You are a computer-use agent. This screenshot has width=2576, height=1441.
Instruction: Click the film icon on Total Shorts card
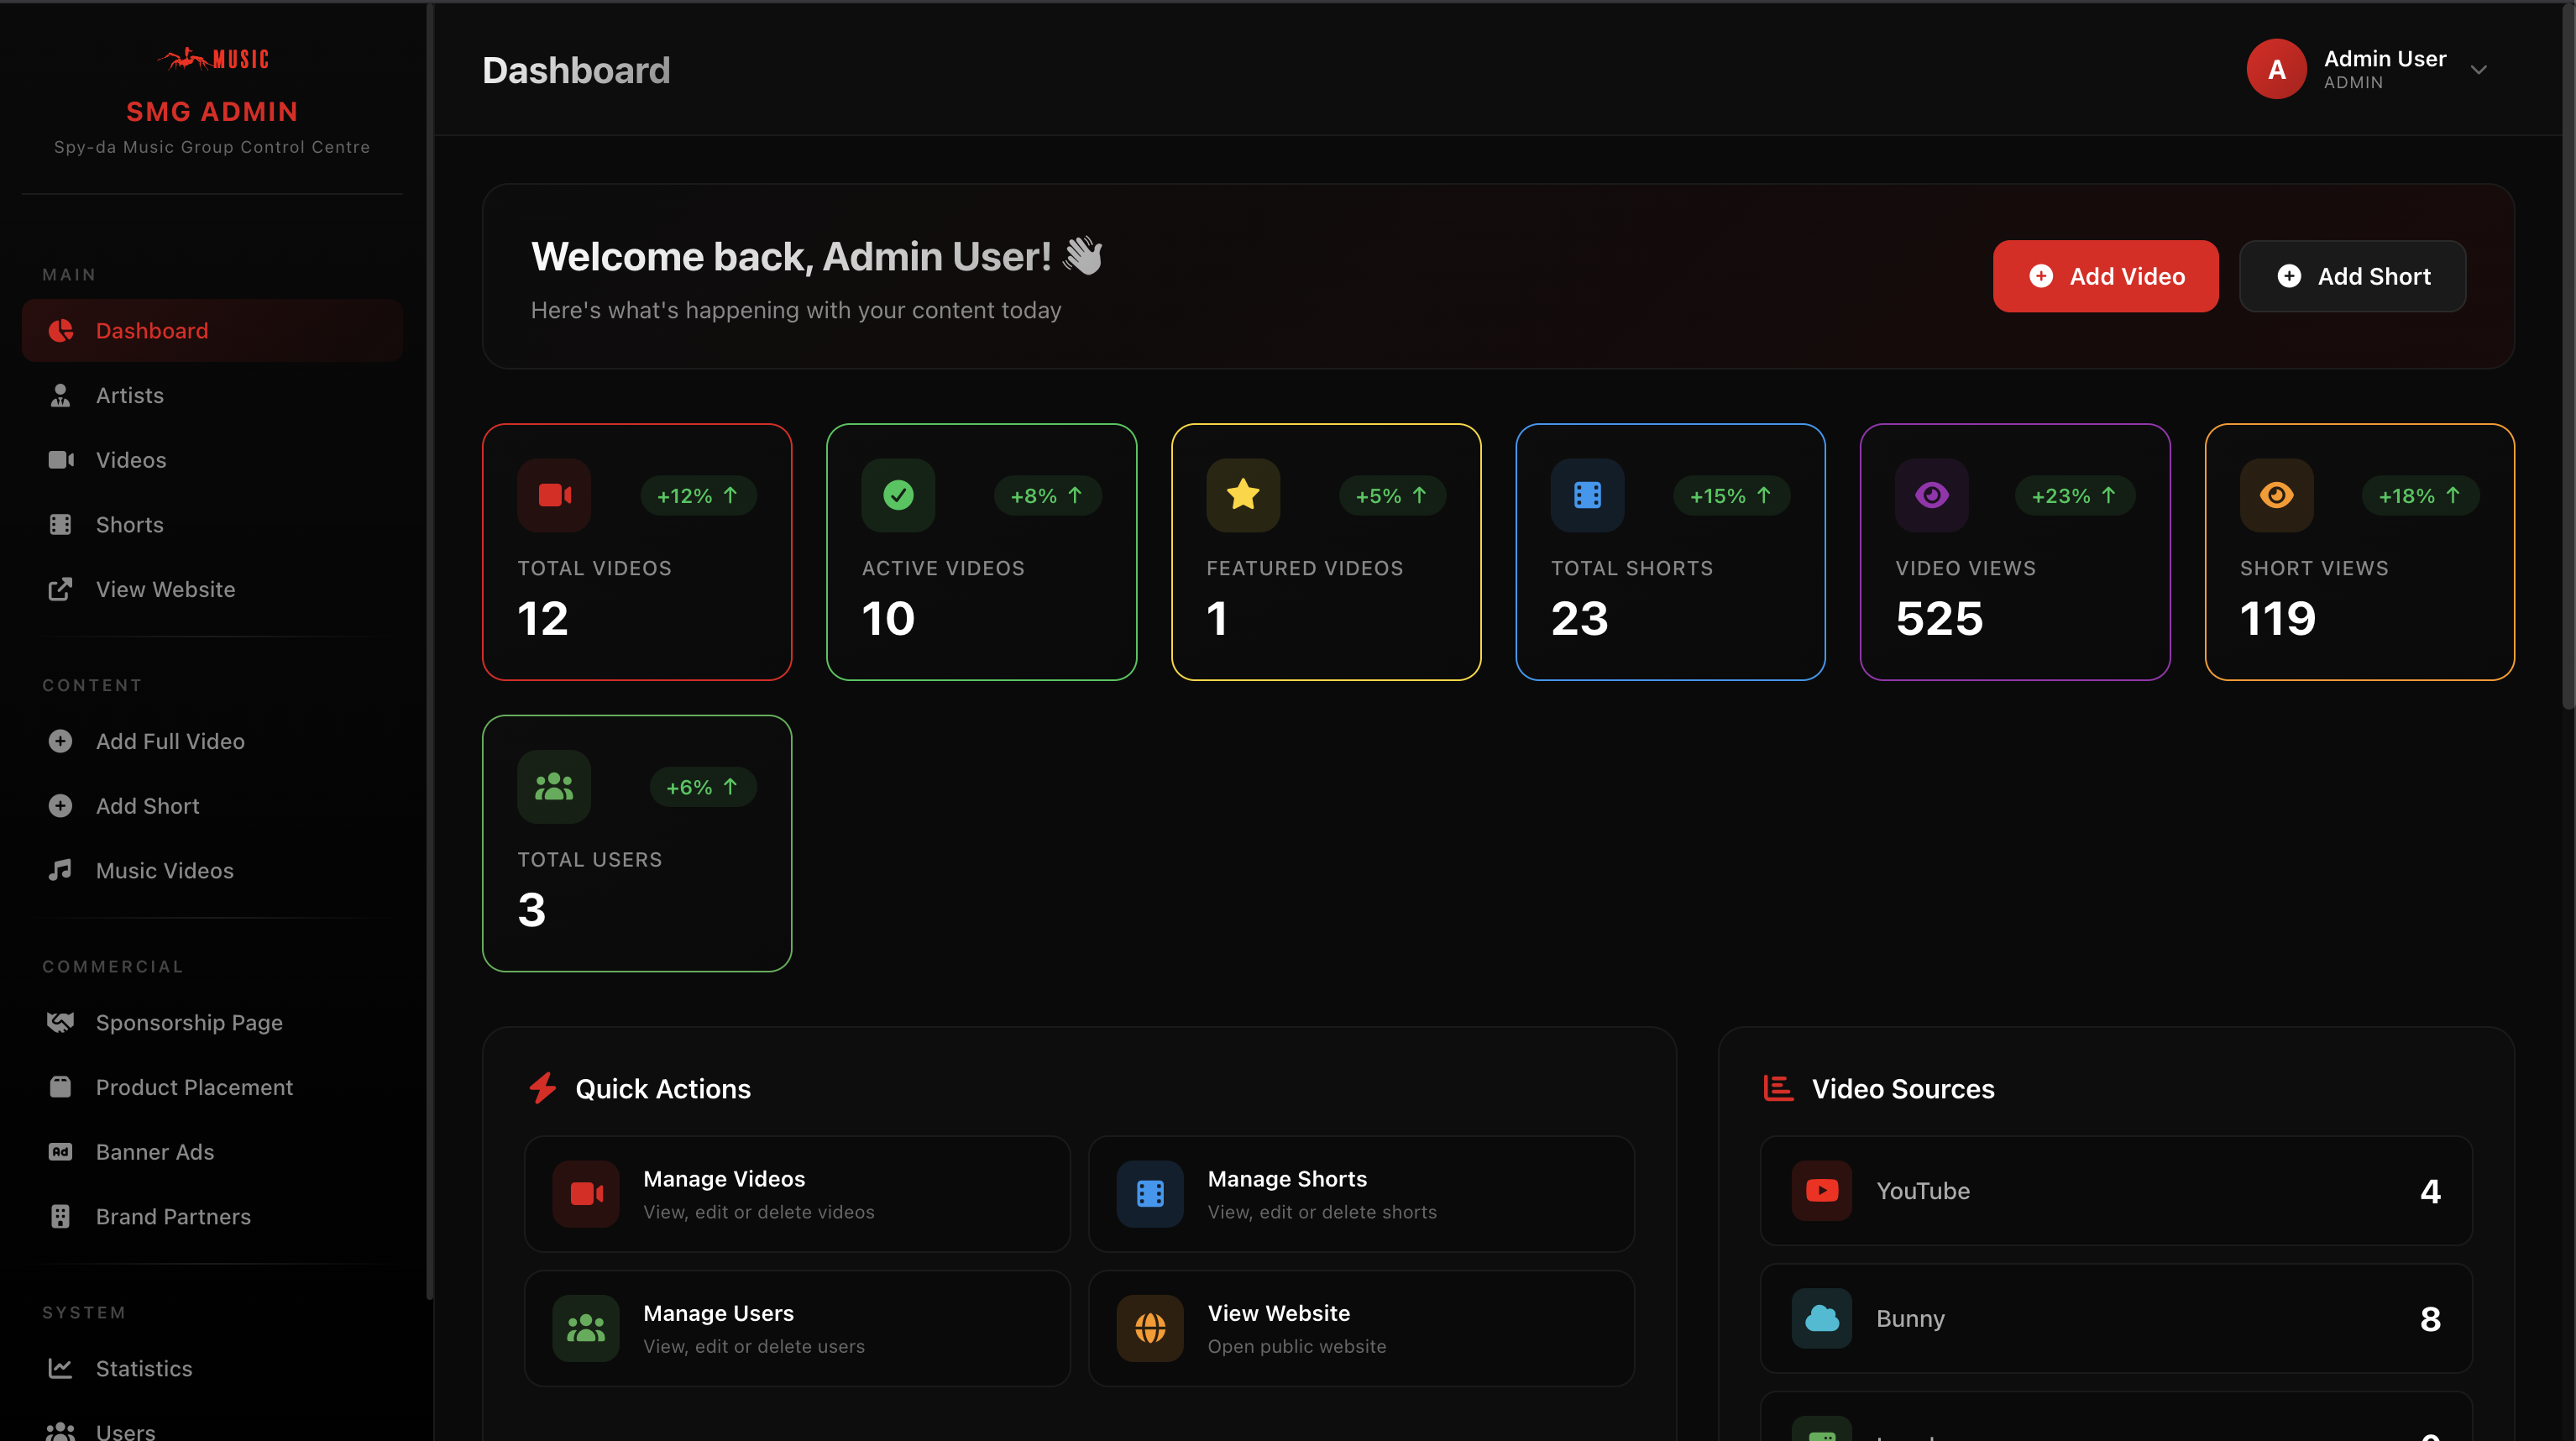coord(1587,495)
